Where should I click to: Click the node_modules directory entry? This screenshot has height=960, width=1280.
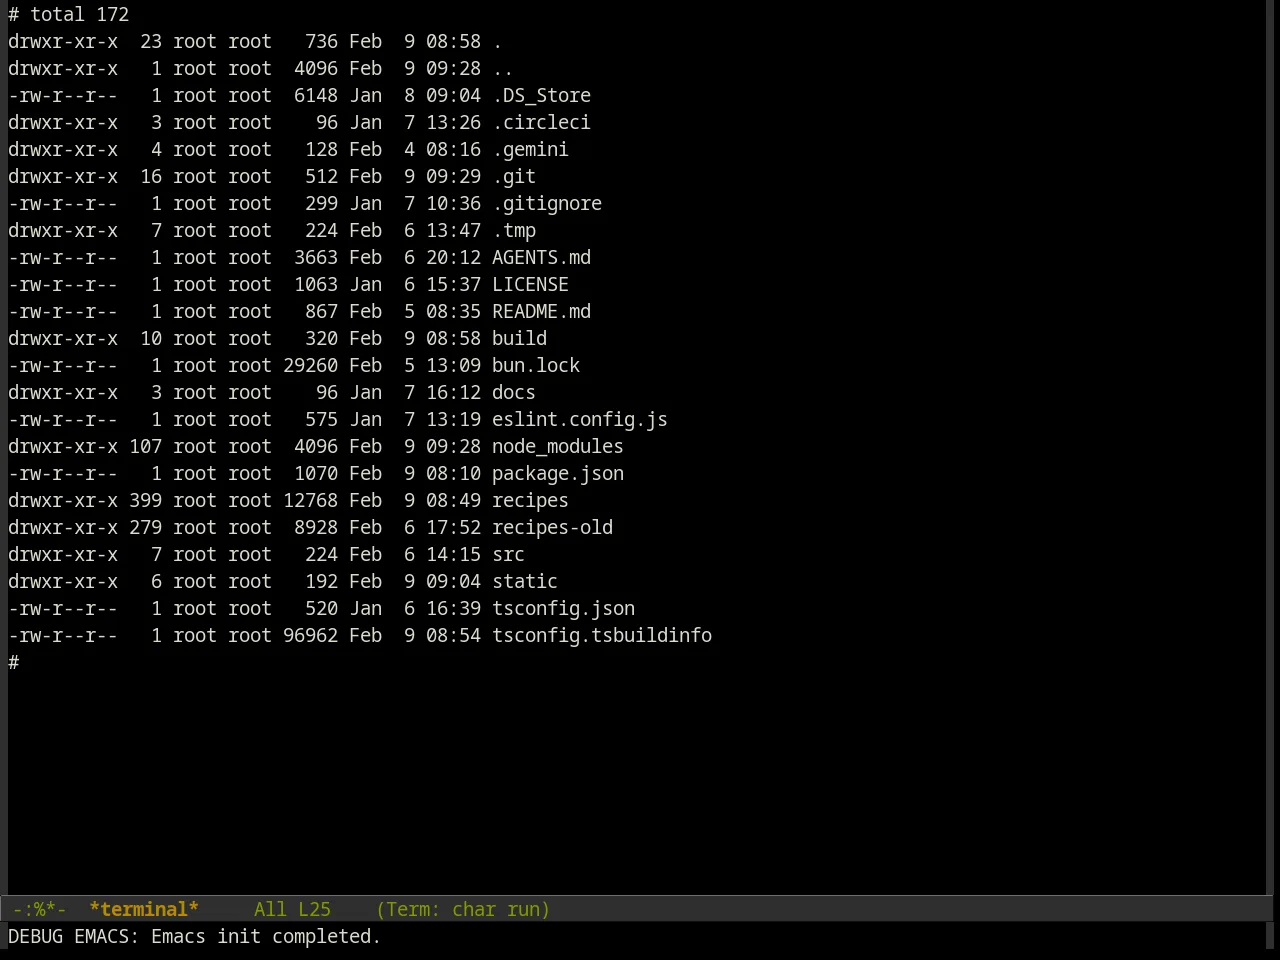coord(558,446)
